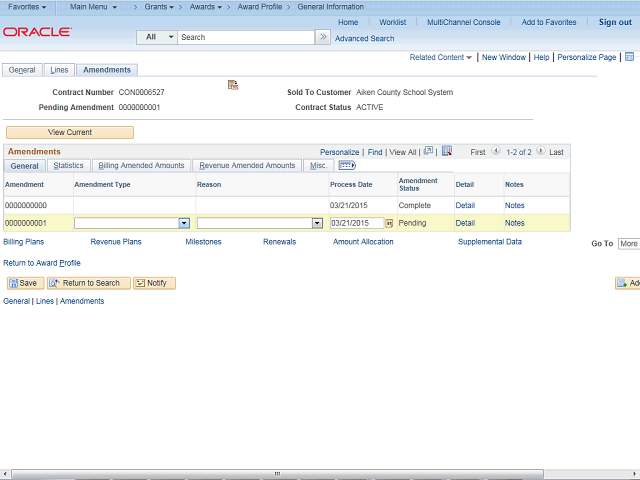Click the horizontal scrollbar thumb
The image size is (640, 480).
(278, 474)
